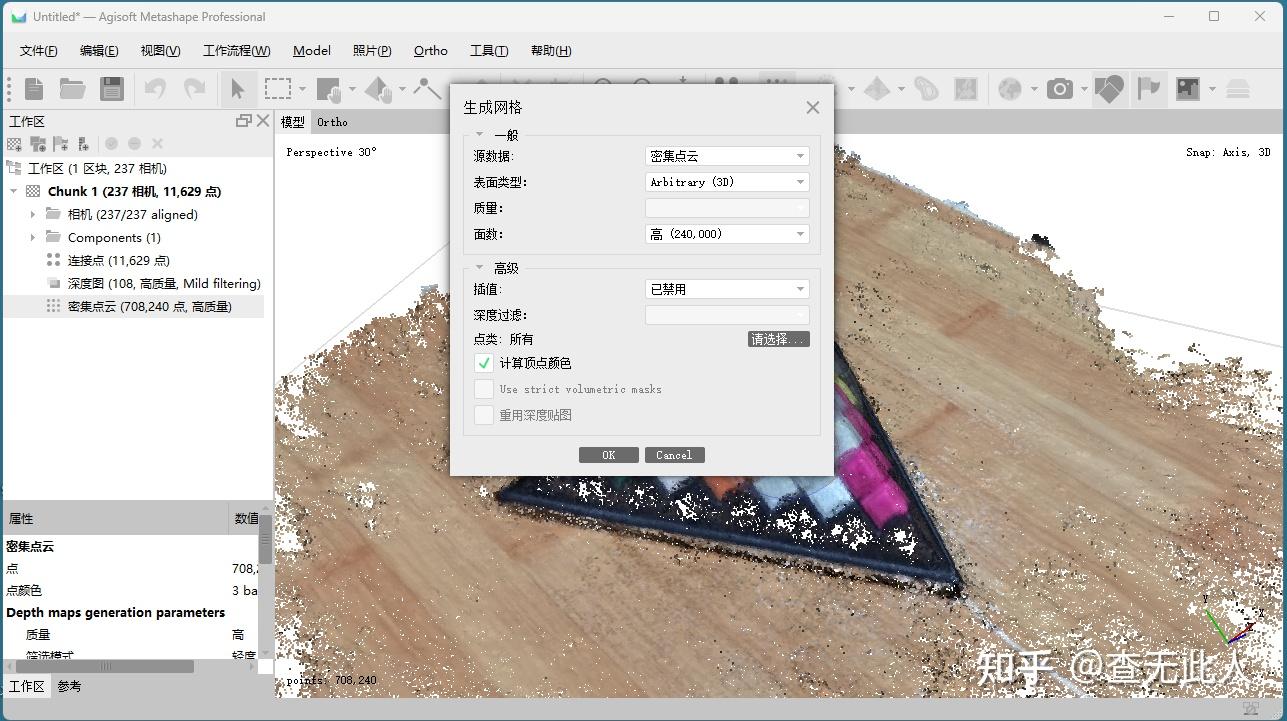The height and width of the screenshot is (721, 1287).
Task: Enable the 计算顶点颜色 checkbox
Action: (x=483, y=363)
